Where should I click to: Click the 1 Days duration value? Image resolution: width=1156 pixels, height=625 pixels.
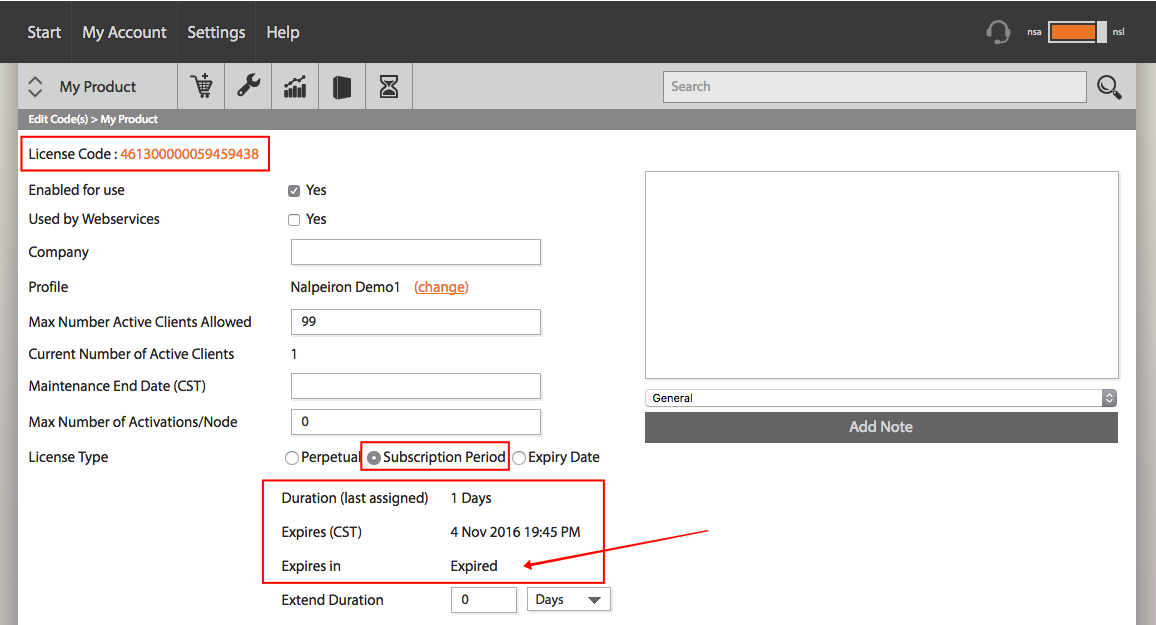pos(471,498)
